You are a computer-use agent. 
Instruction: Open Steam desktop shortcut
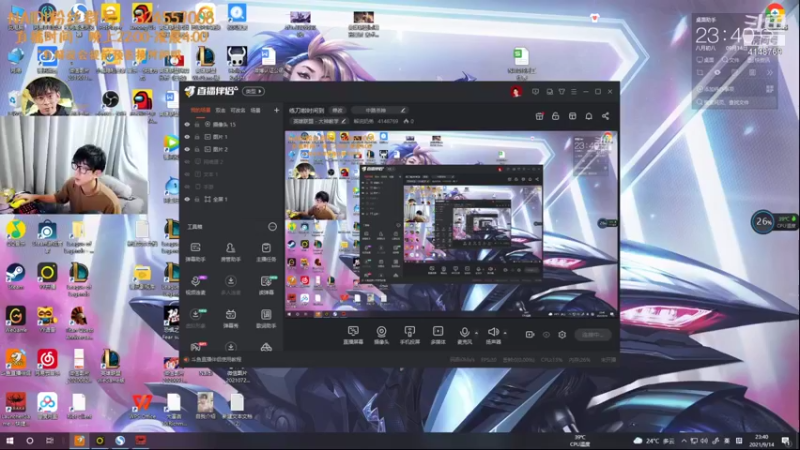[15, 276]
